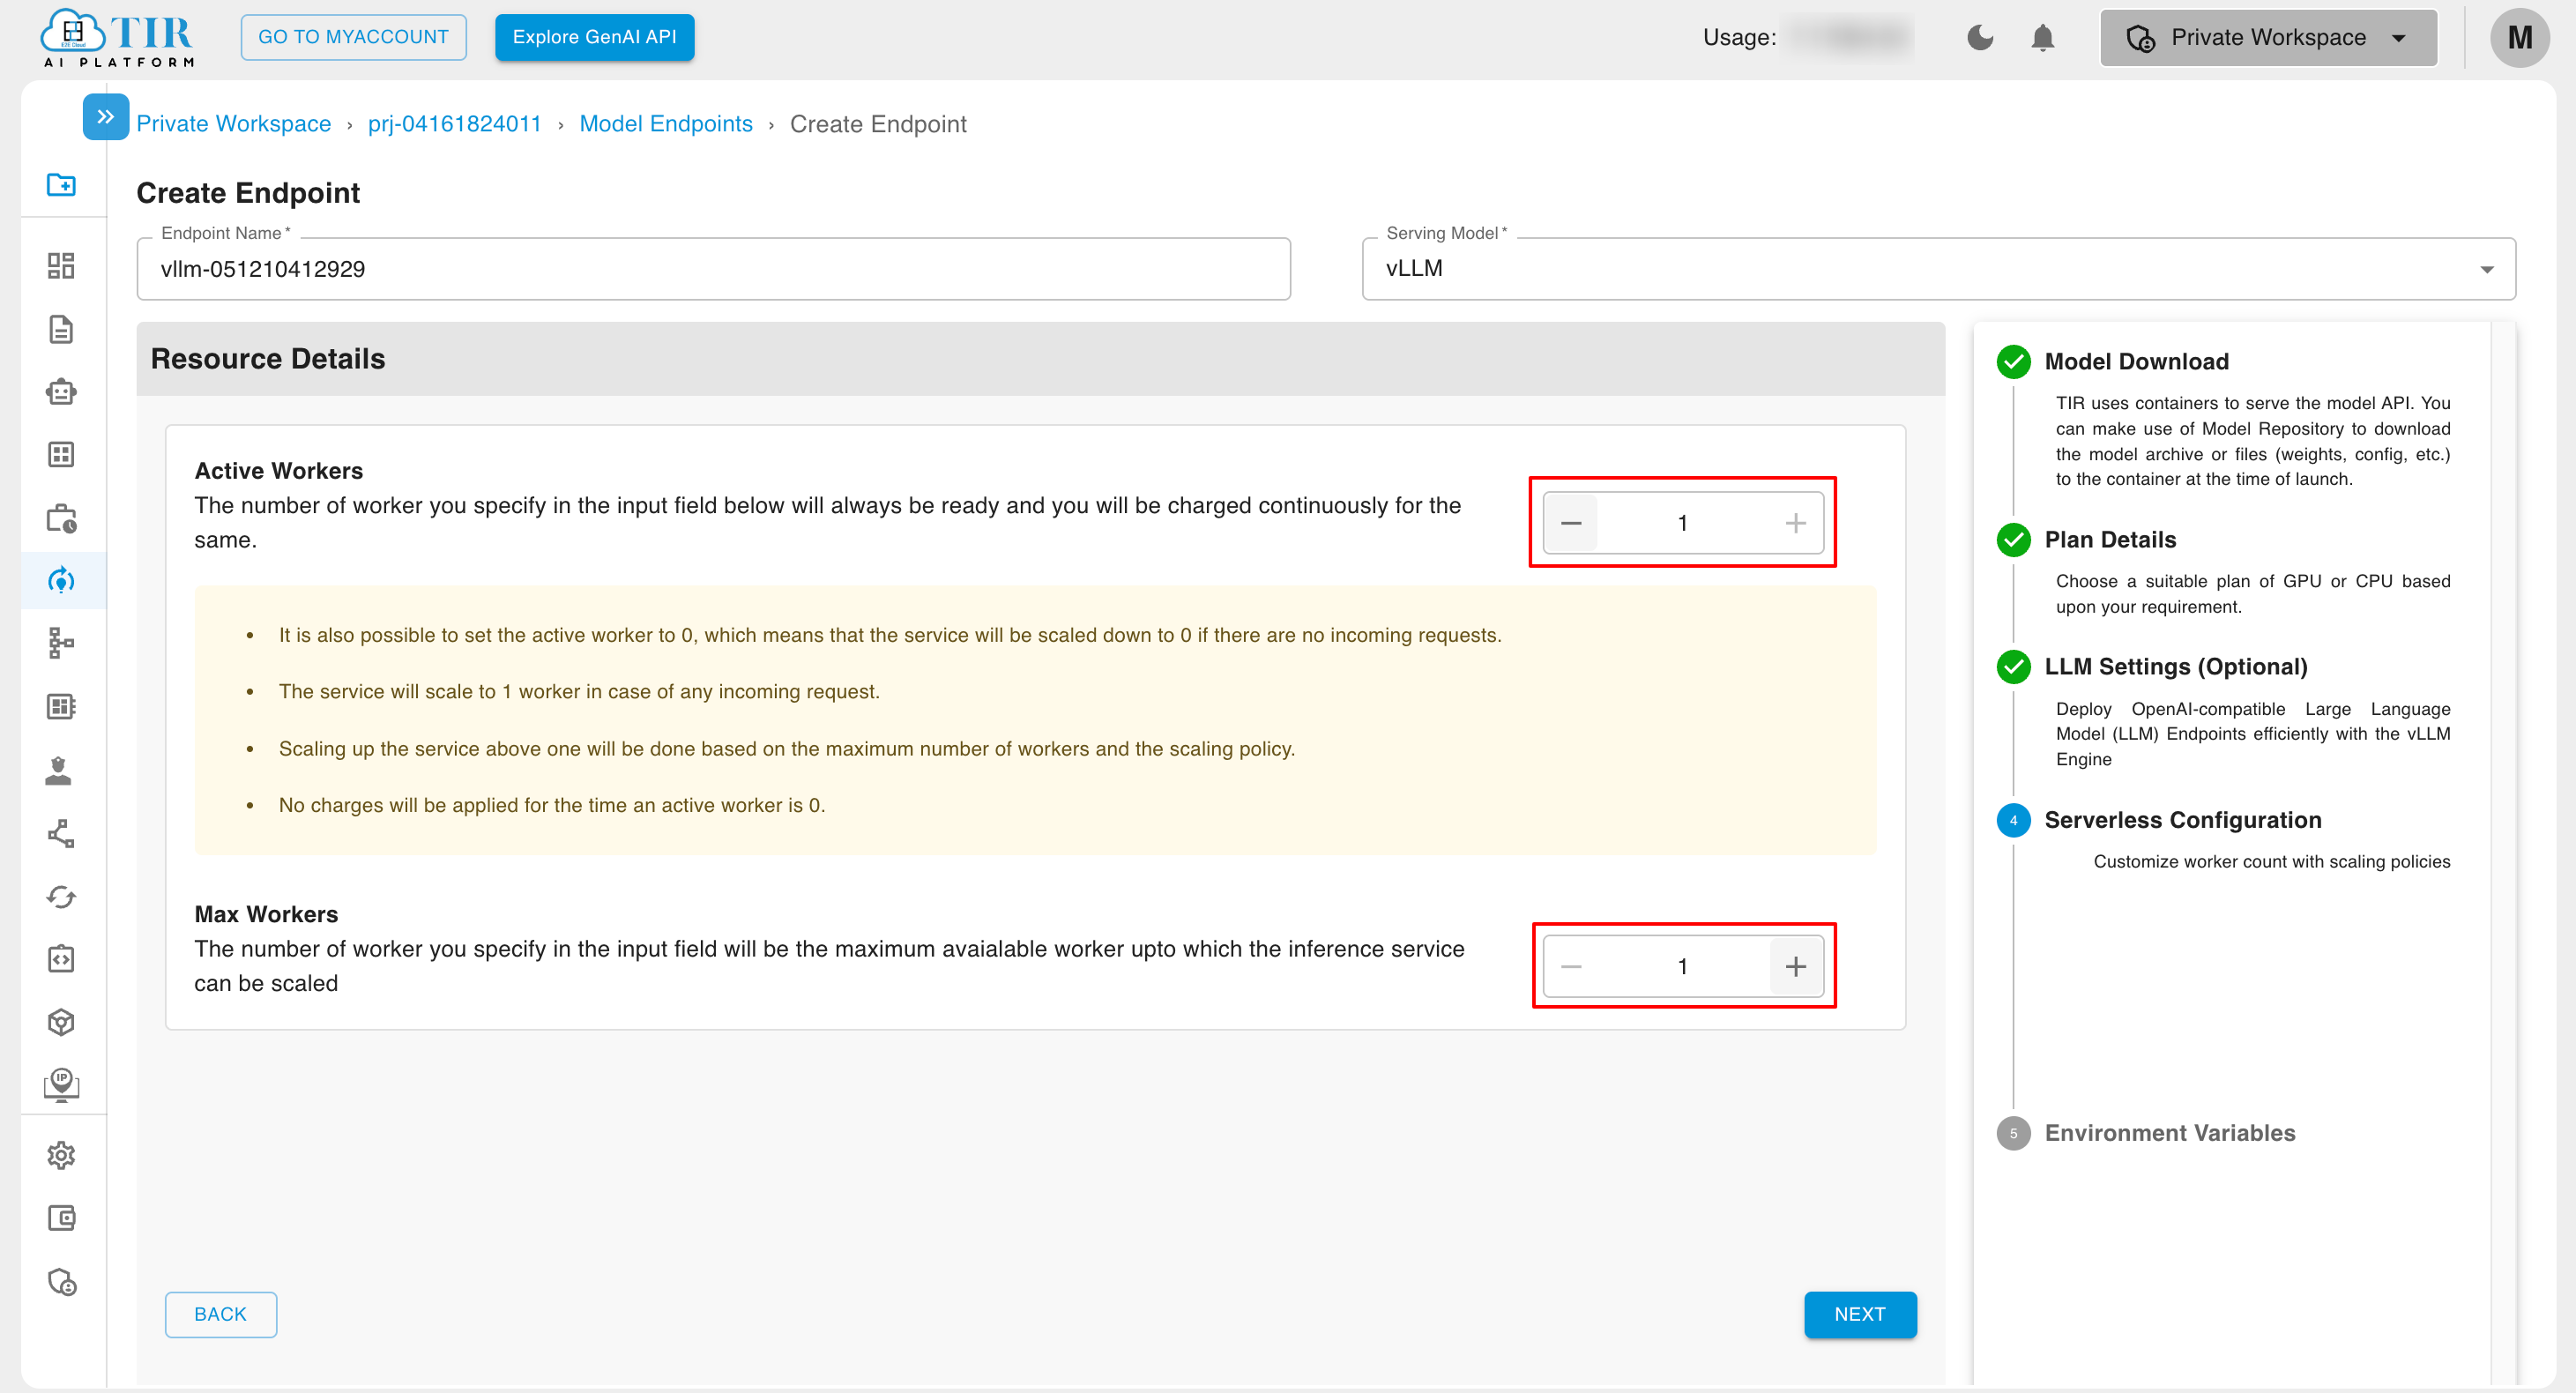Screen dimensions: 2576x1393
Task: Select the Plan Details step
Action: tap(2110, 540)
